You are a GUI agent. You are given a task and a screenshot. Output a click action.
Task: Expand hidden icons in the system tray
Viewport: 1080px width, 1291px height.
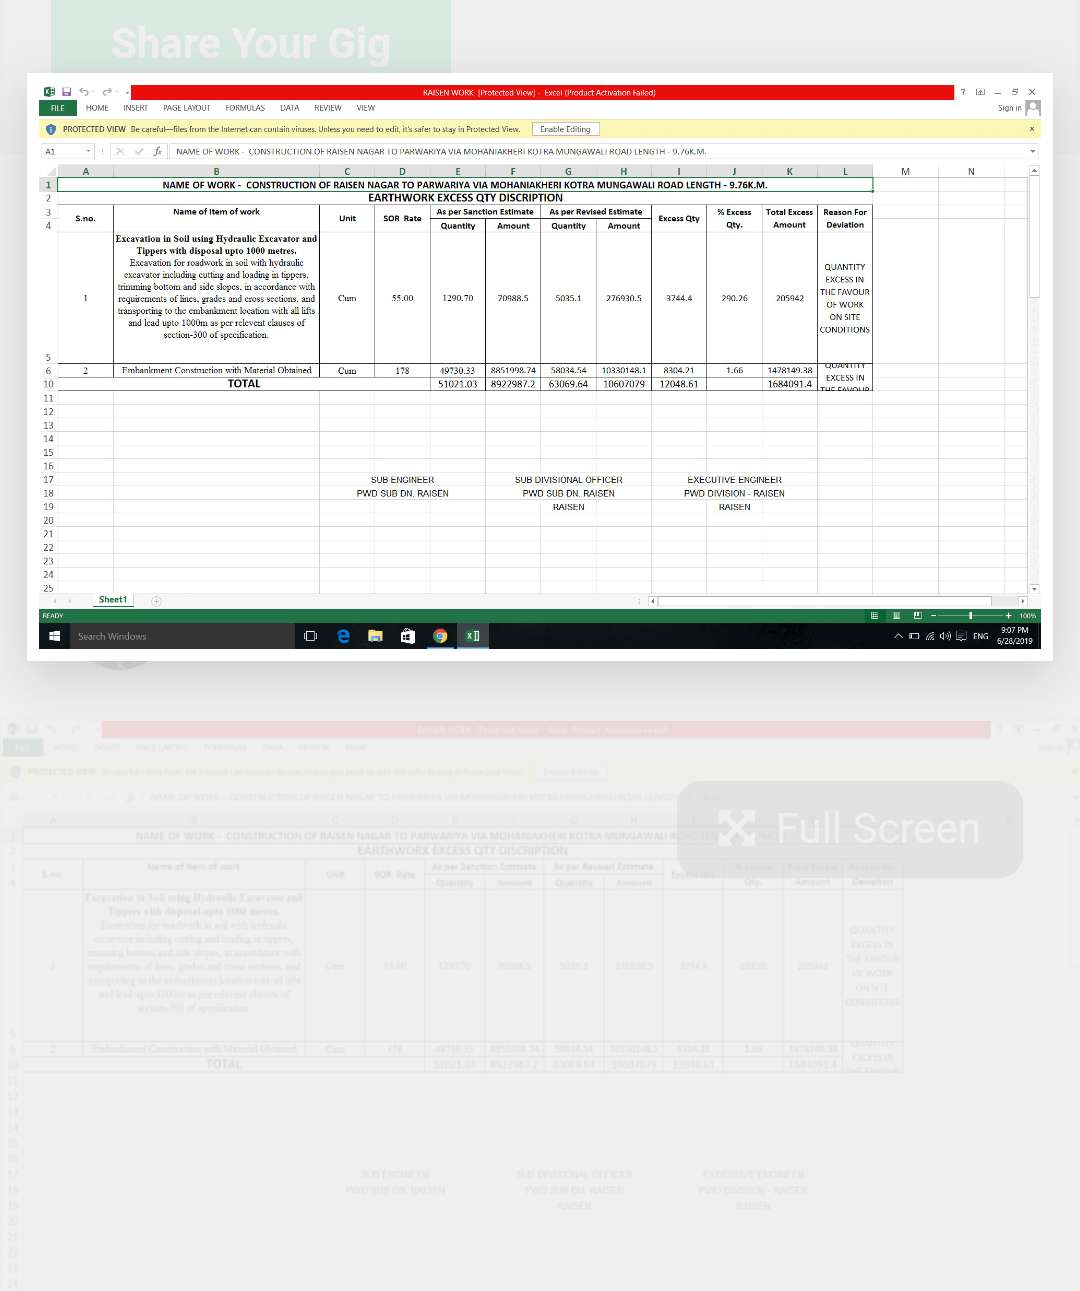[x=898, y=636]
